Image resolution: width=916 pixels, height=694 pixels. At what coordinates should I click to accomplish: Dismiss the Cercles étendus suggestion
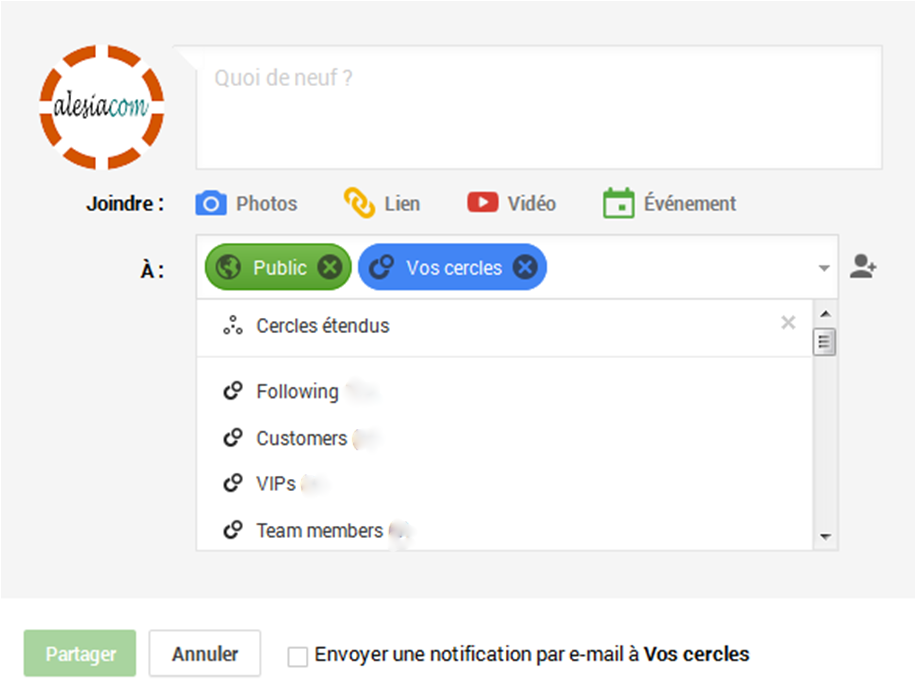click(788, 322)
